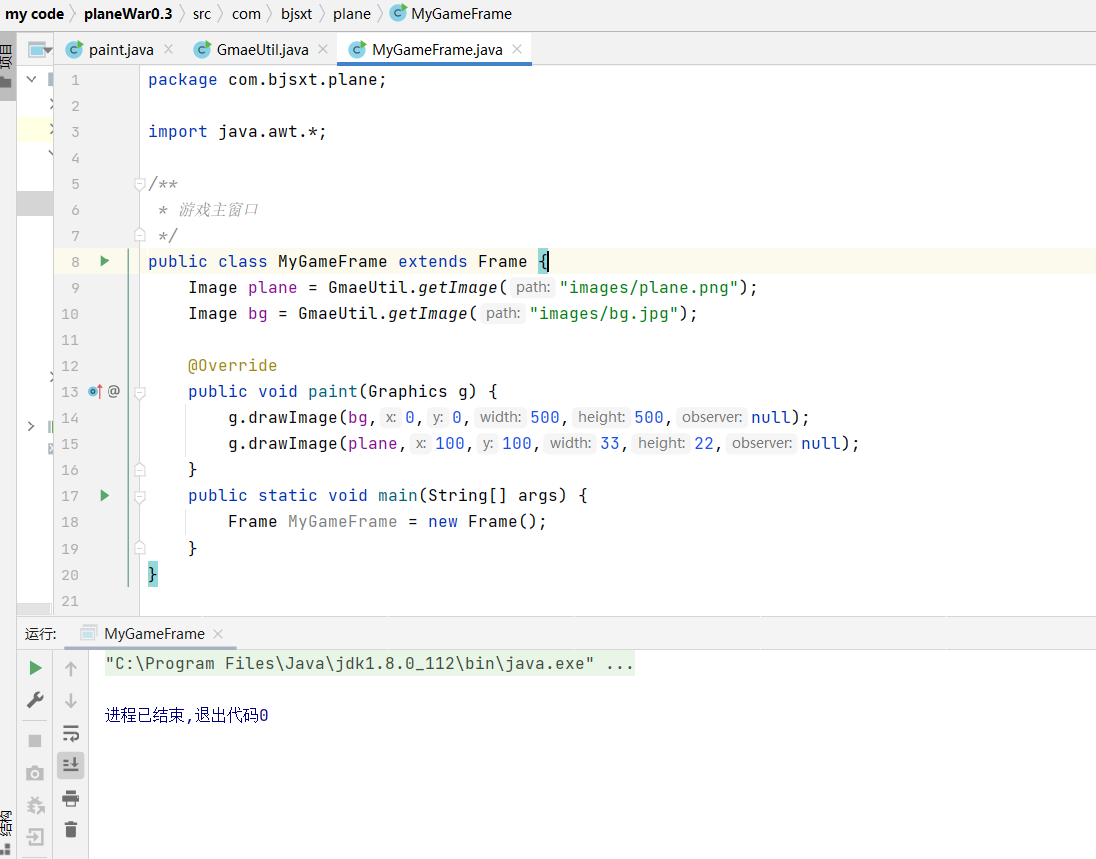Image resolution: width=1096 pixels, height=859 pixels.
Task: Open the Project tool window sidebar tab
Action: (x=6, y=66)
